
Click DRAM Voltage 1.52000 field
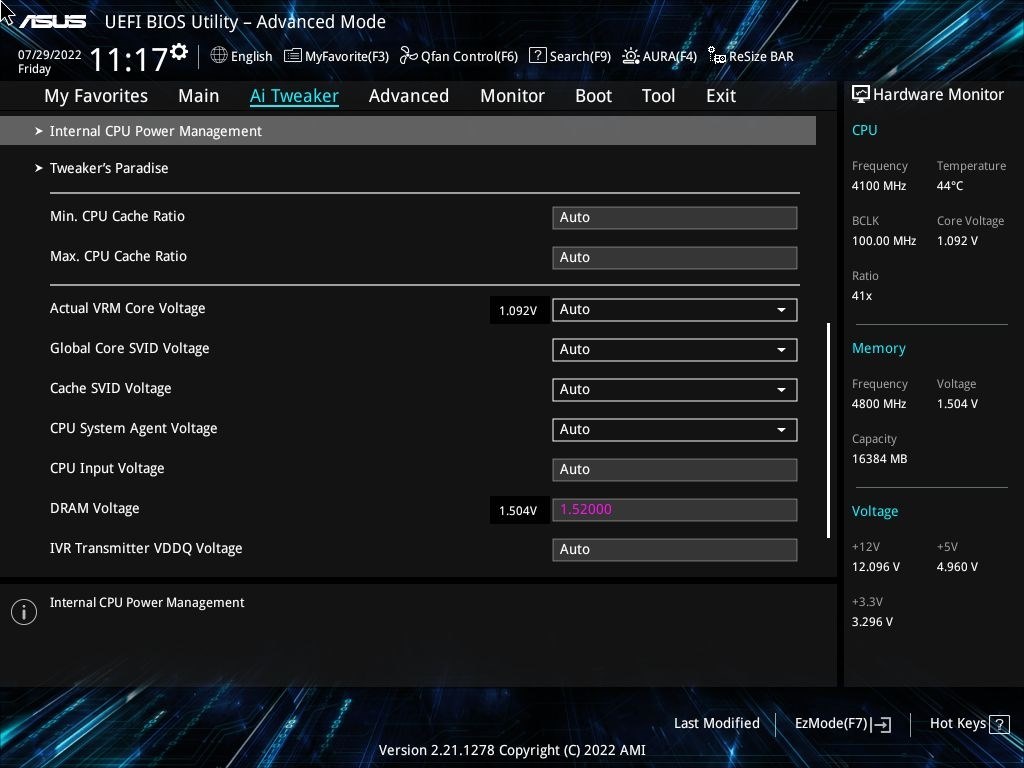675,509
